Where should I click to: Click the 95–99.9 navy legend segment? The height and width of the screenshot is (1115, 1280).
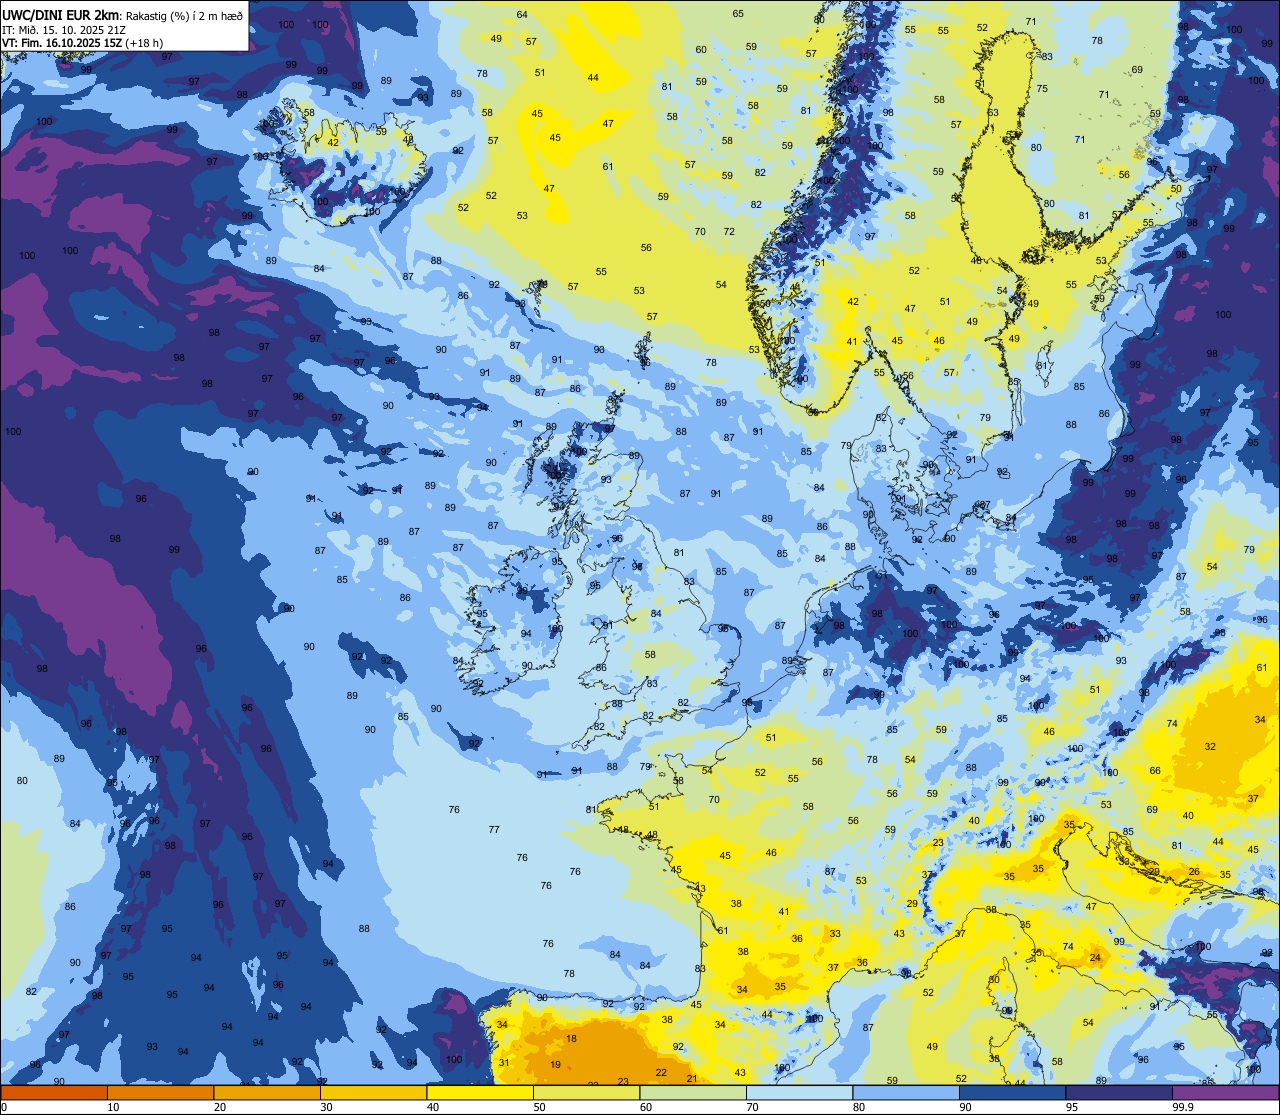pos(1119,1092)
